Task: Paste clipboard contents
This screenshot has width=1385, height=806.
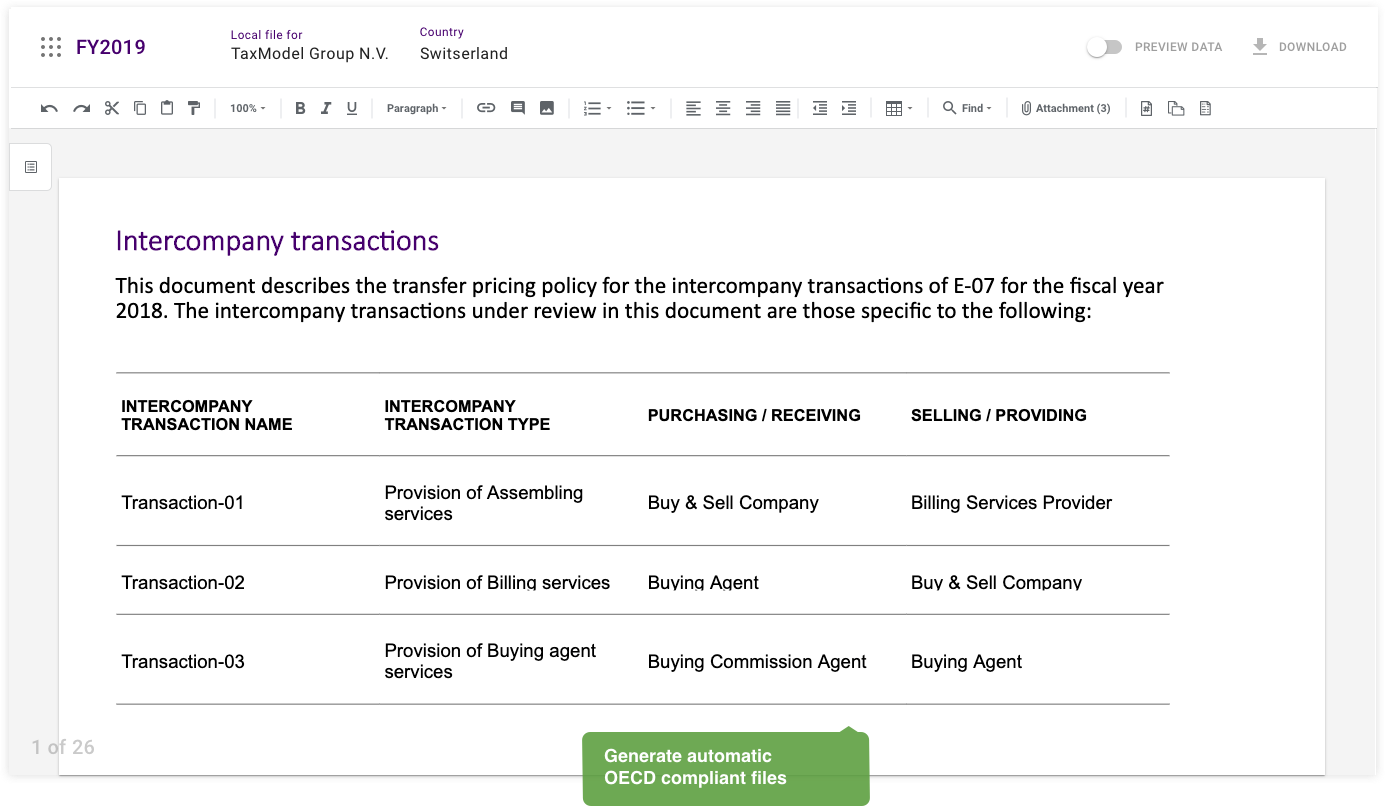Action: [167, 108]
